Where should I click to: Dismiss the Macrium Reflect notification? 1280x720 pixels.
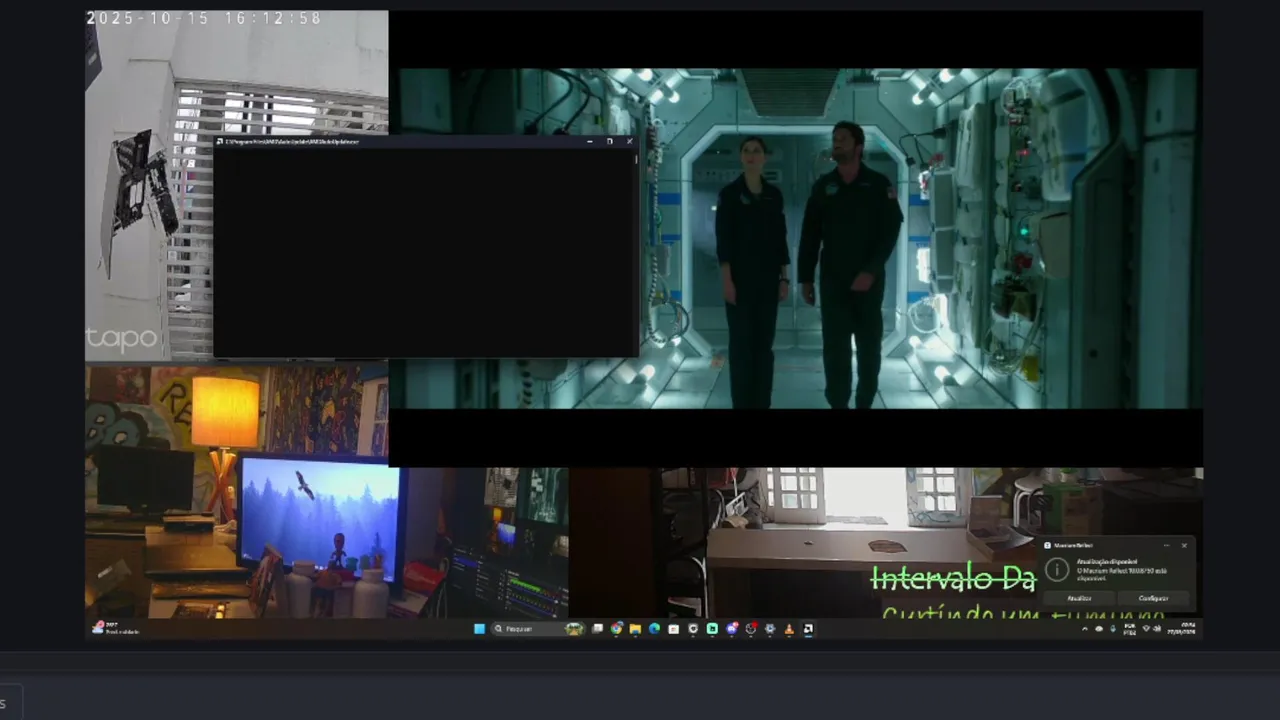click(1184, 545)
